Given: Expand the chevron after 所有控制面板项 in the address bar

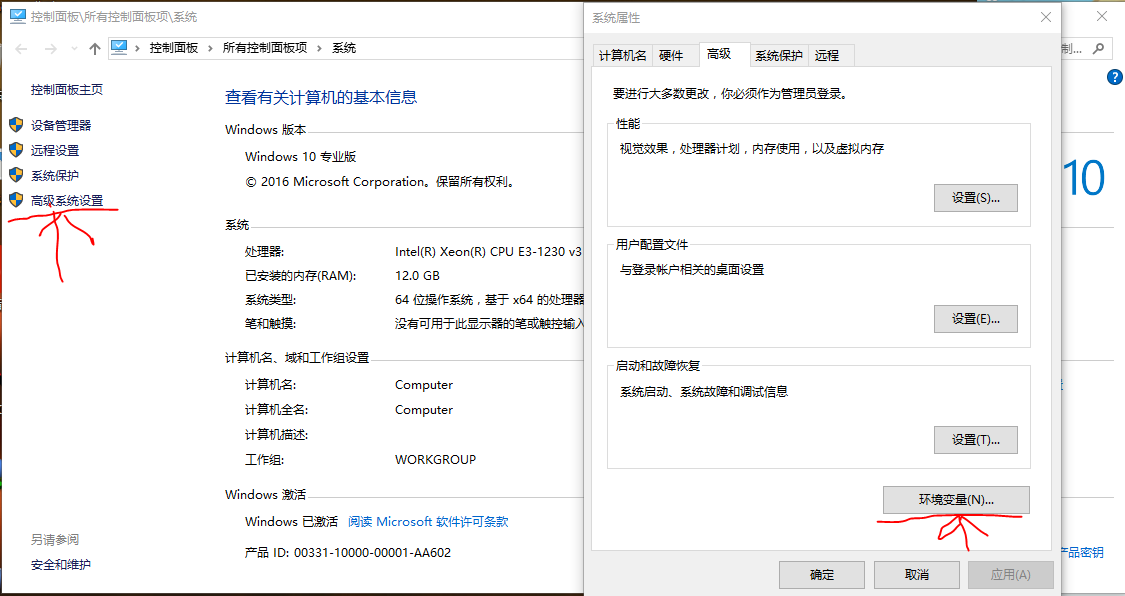Looking at the screenshot, I should tap(319, 48).
